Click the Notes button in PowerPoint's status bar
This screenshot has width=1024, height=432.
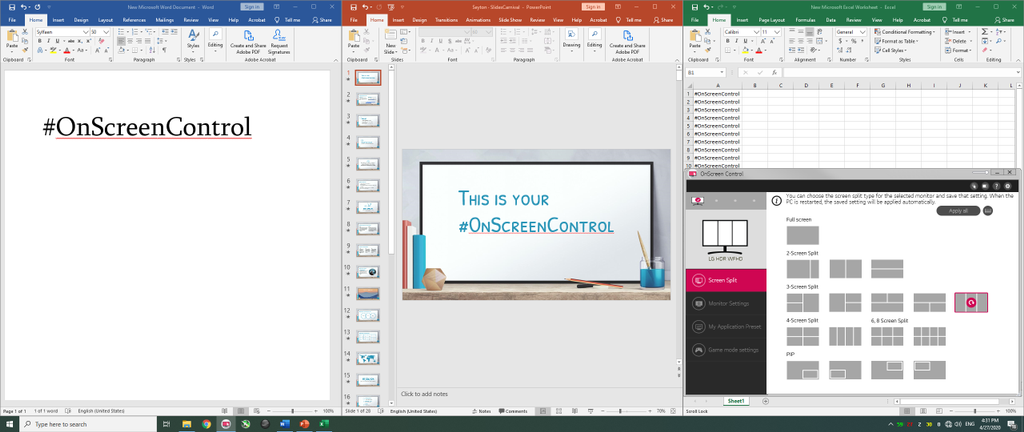pos(481,411)
